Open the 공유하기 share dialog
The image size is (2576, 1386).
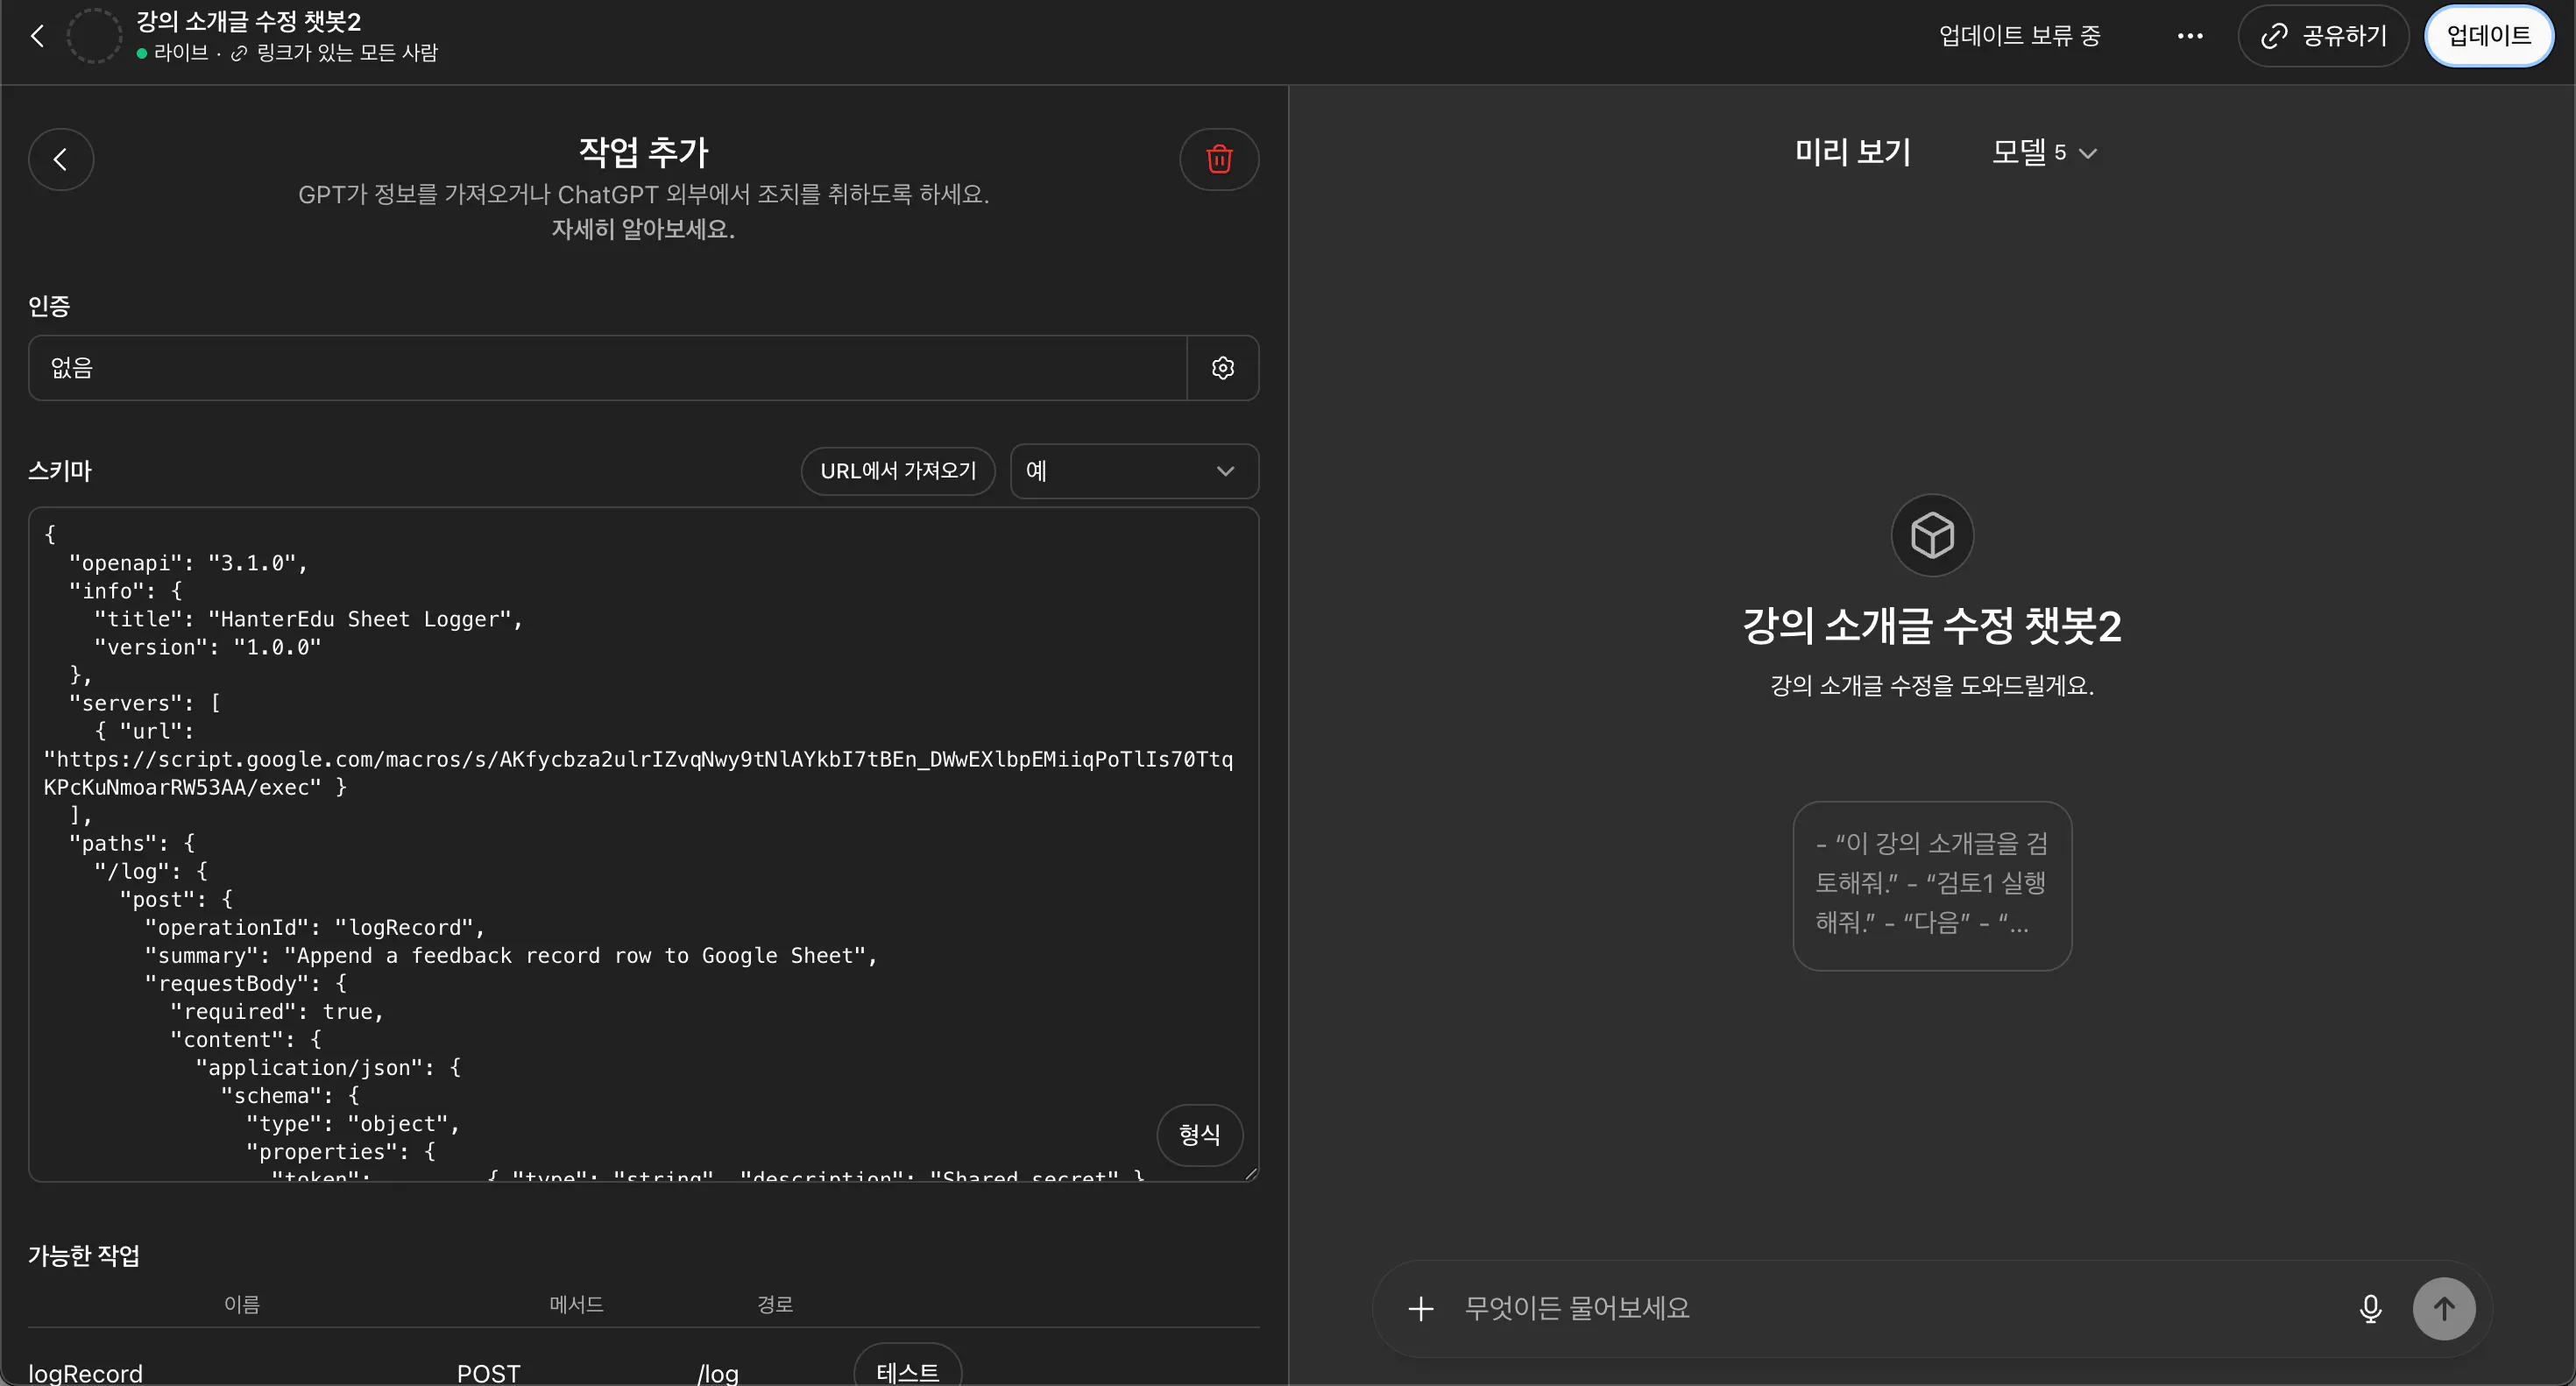click(x=2323, y=35)
